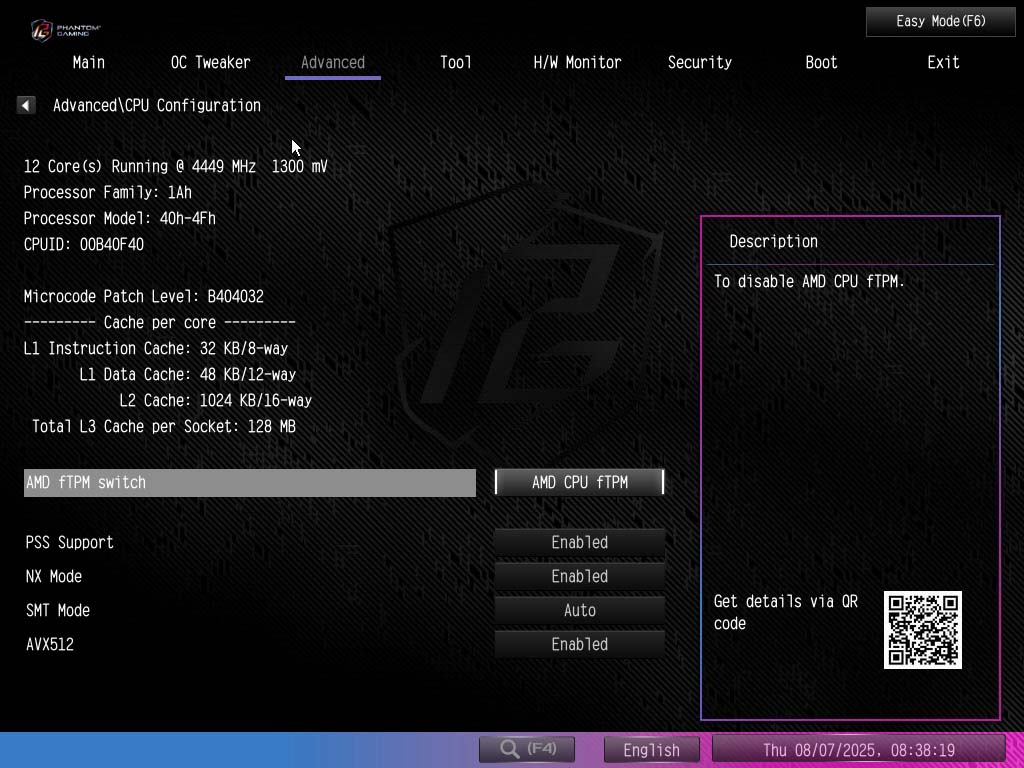1024x768 pixels.
Task: Change the PSS Support setting
Action: click(x=579, y=542)
